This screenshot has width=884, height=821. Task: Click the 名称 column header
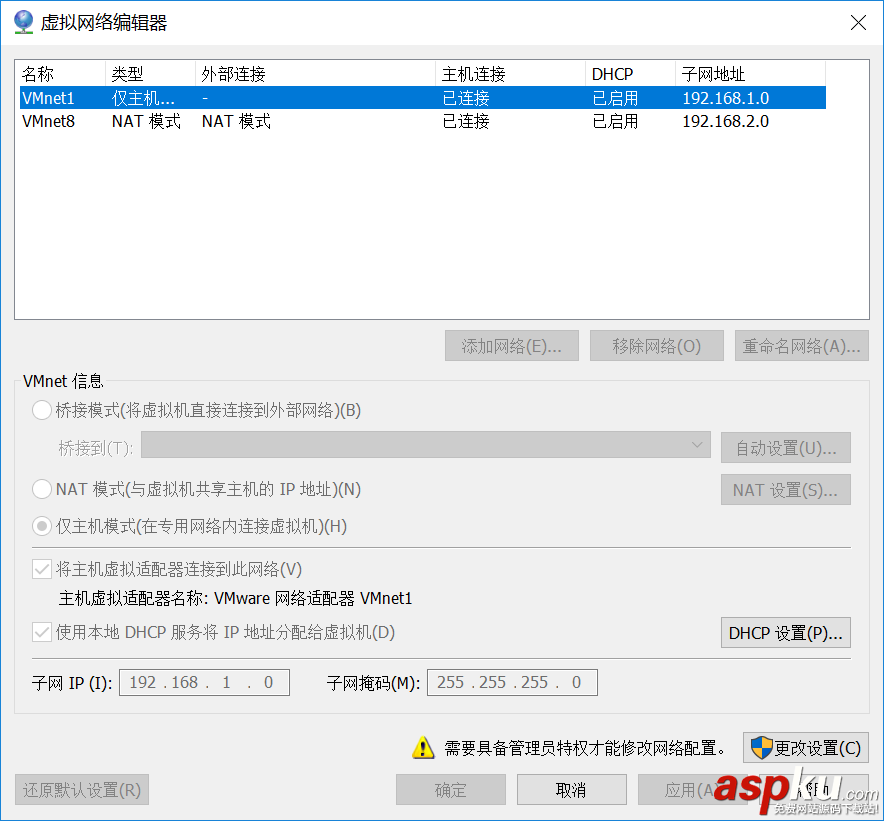[x=62, y=74]
